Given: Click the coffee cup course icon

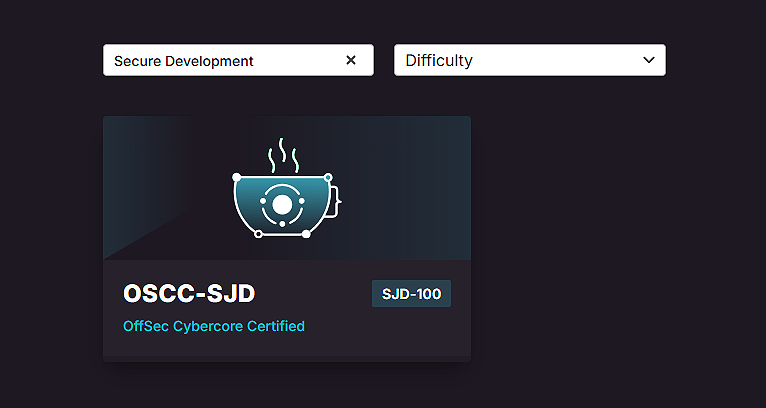Looking at the screenshot, I should (284, 200).
